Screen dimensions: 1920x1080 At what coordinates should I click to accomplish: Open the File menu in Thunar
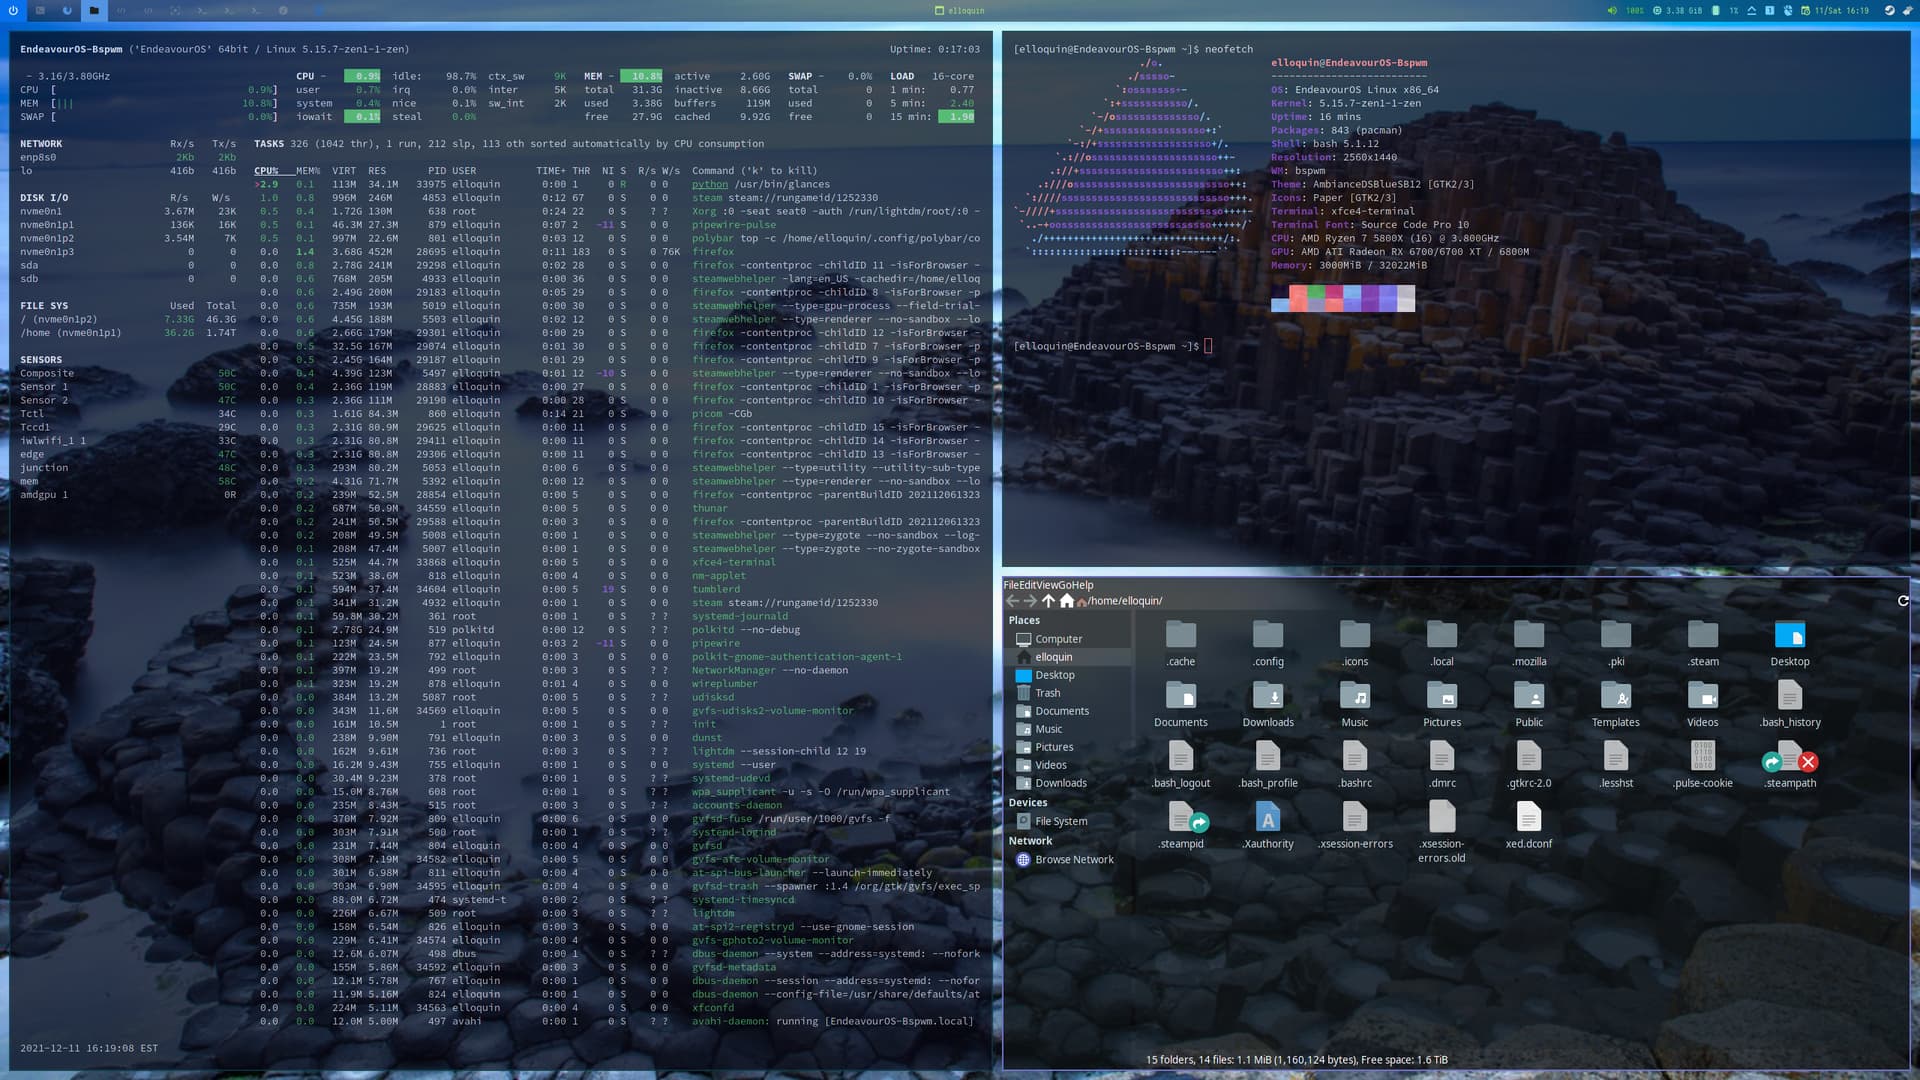click(1011, 585)
